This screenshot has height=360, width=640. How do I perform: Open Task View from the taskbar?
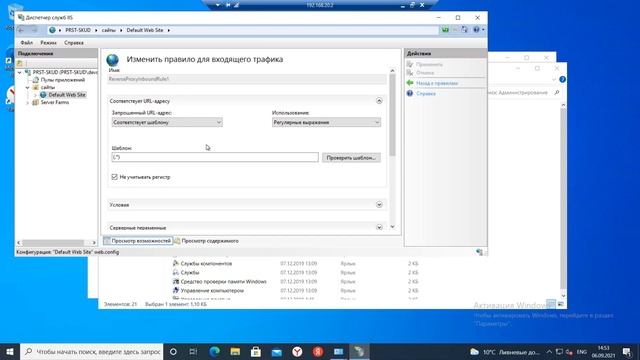click(193, 351)
